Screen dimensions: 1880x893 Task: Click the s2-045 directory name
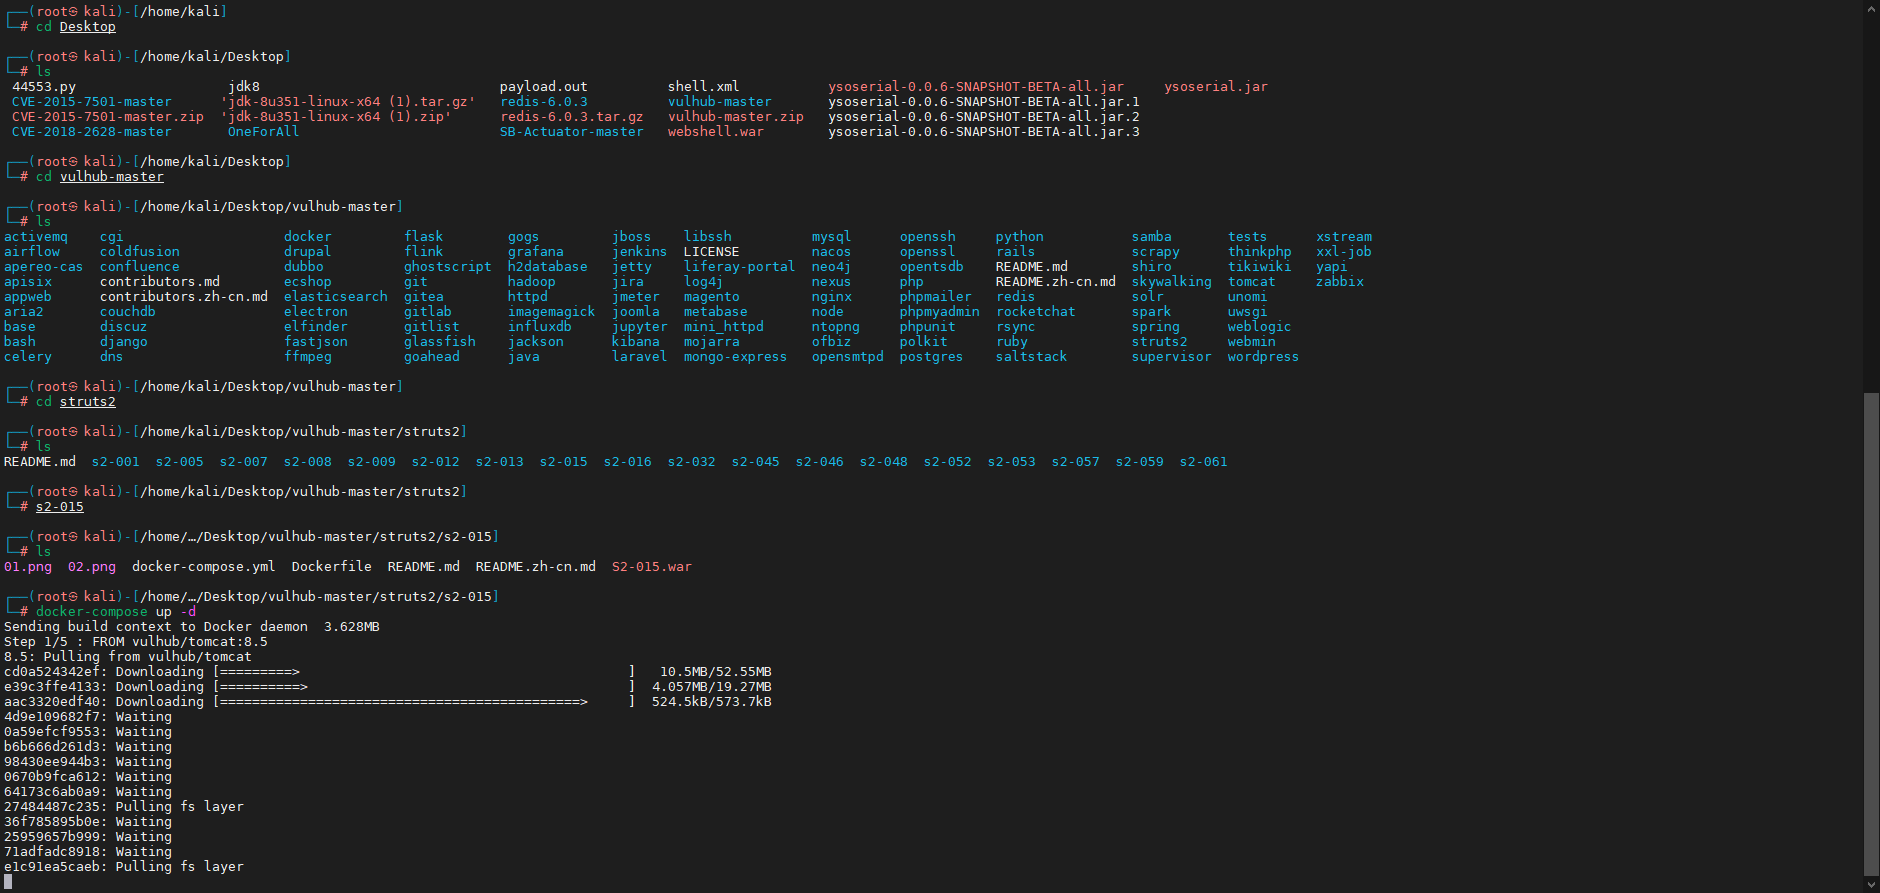click(x=756, y=462)
